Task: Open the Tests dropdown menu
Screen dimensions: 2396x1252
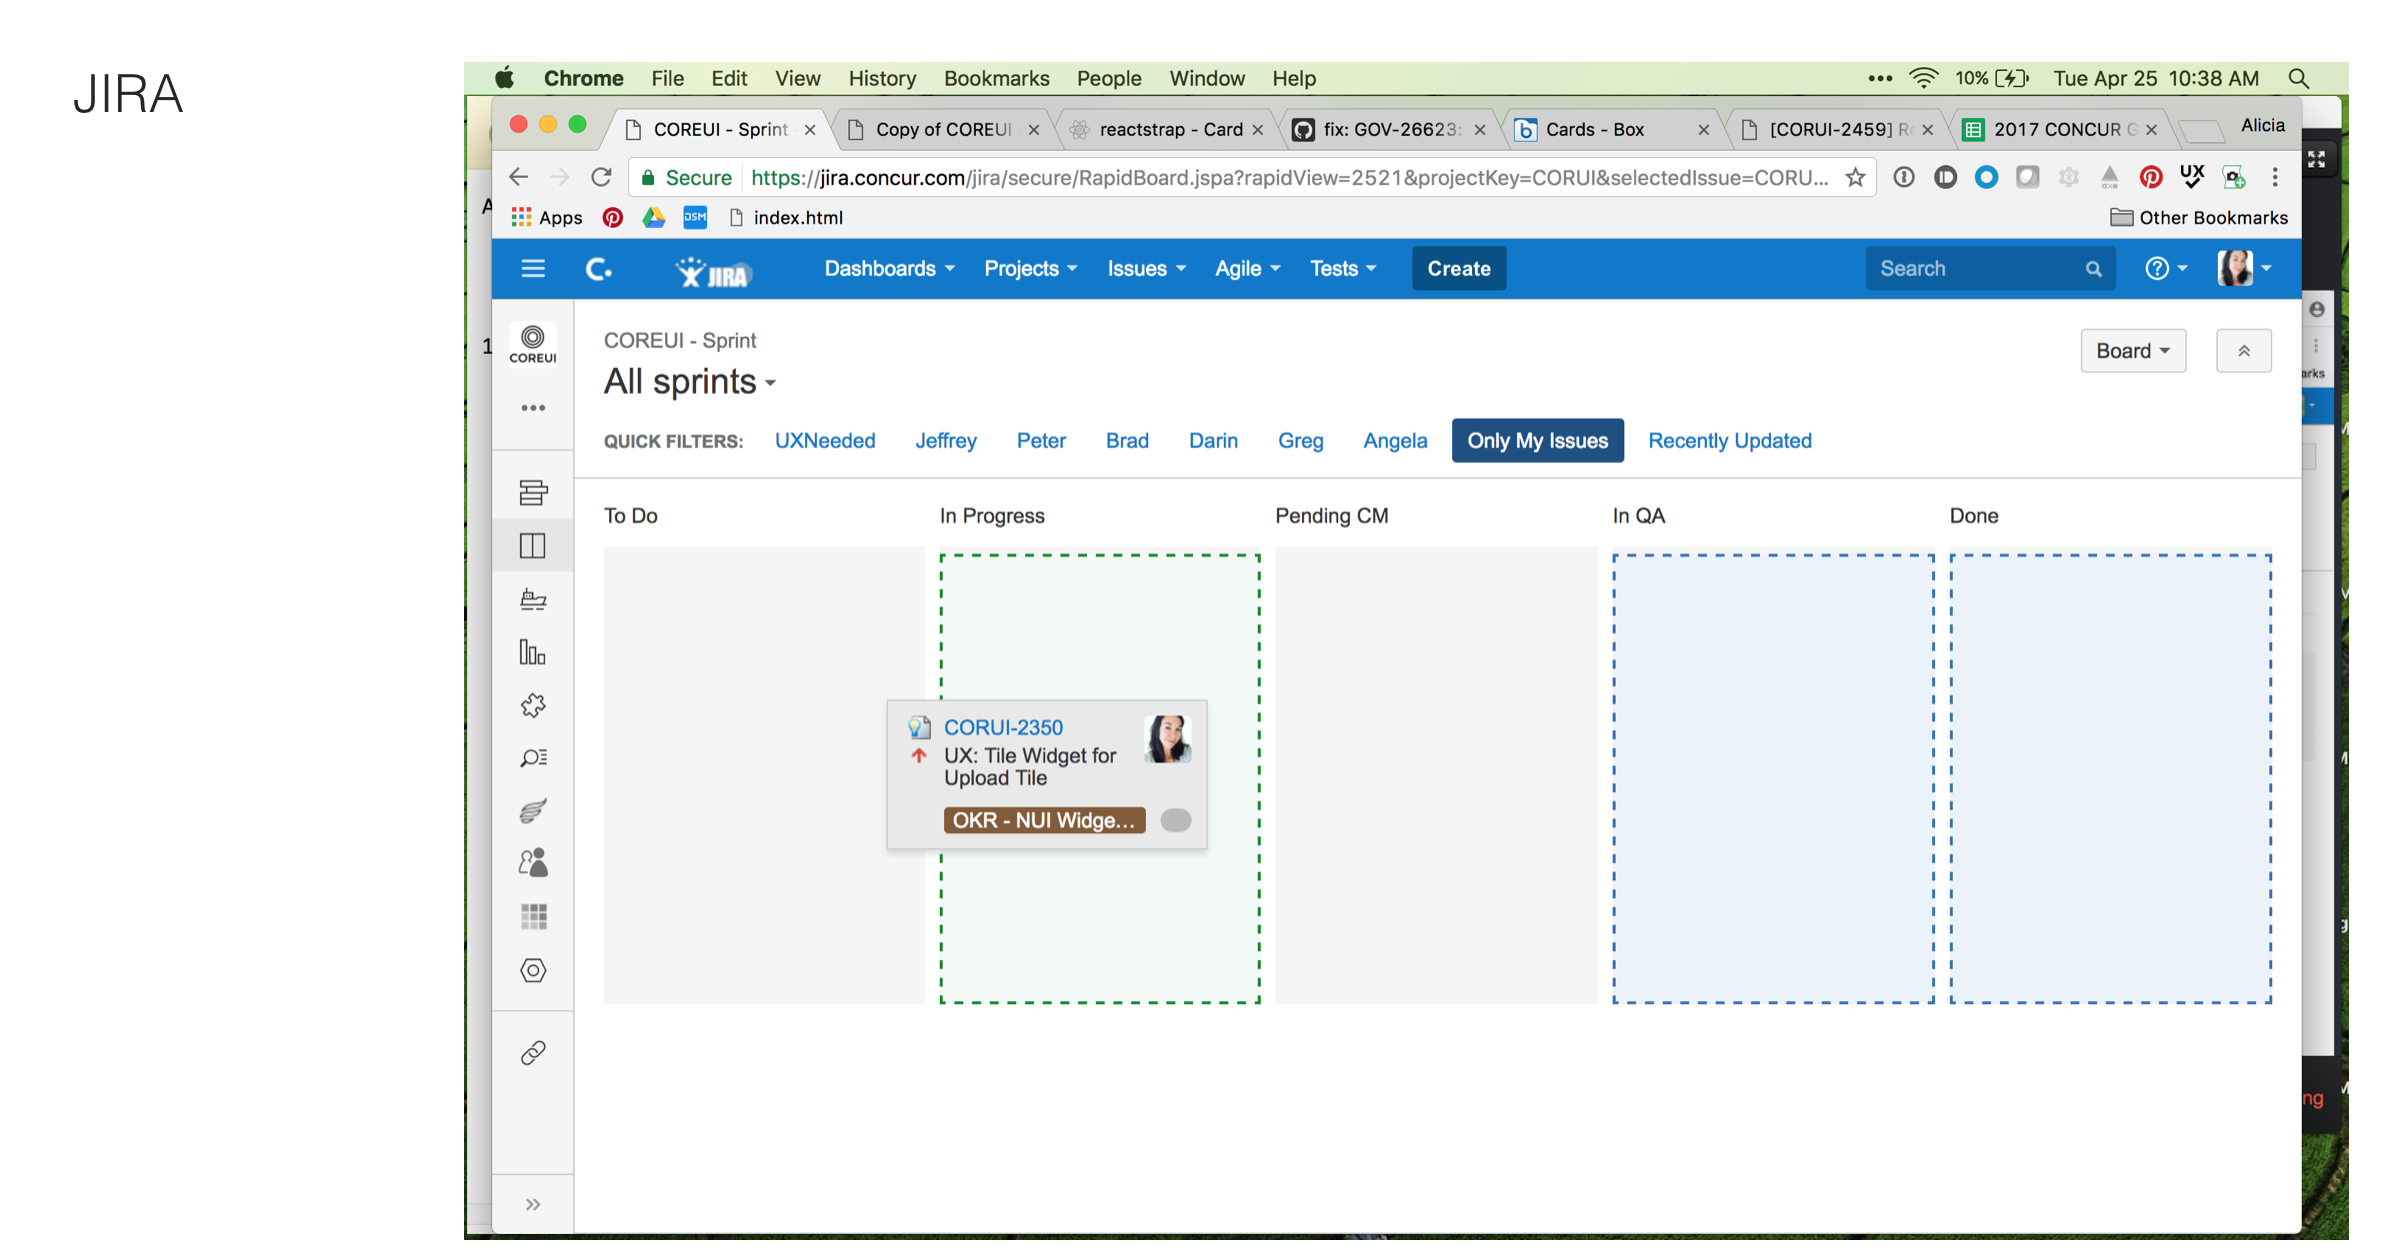Action: (x=1343, y=269)
